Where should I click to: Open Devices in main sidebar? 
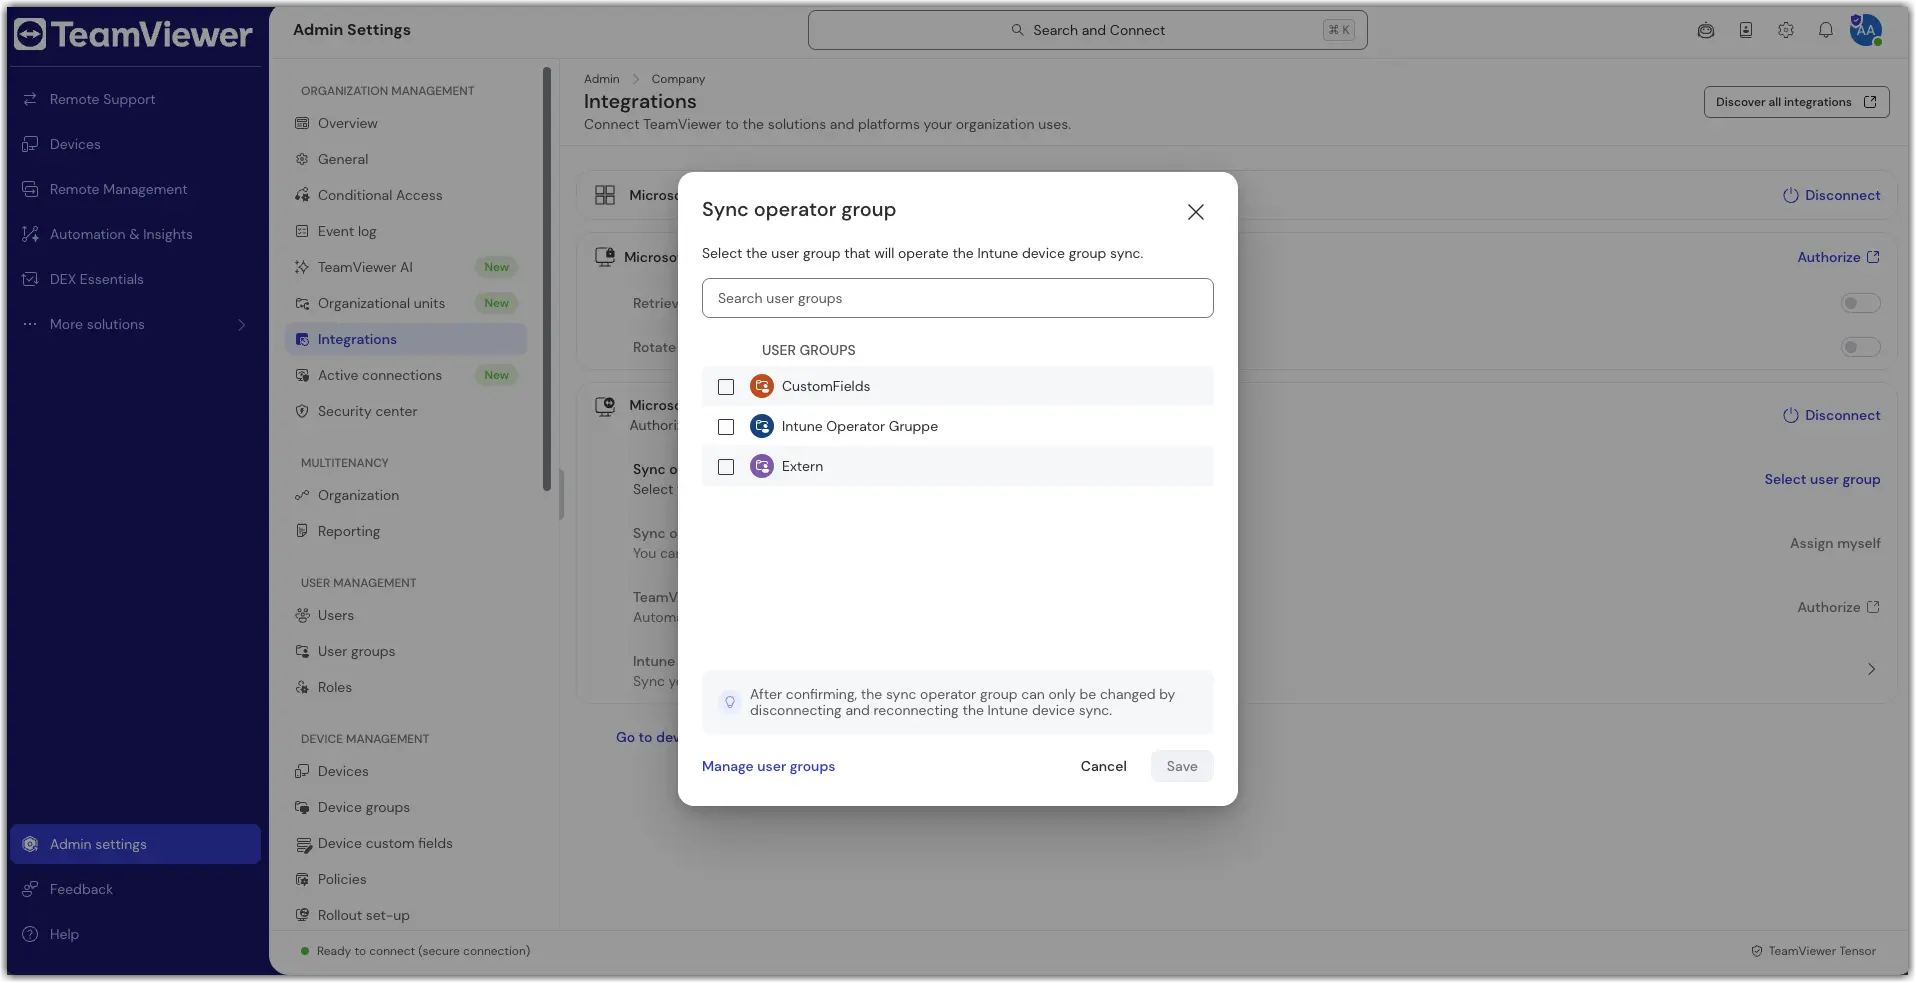coord(75,144)
